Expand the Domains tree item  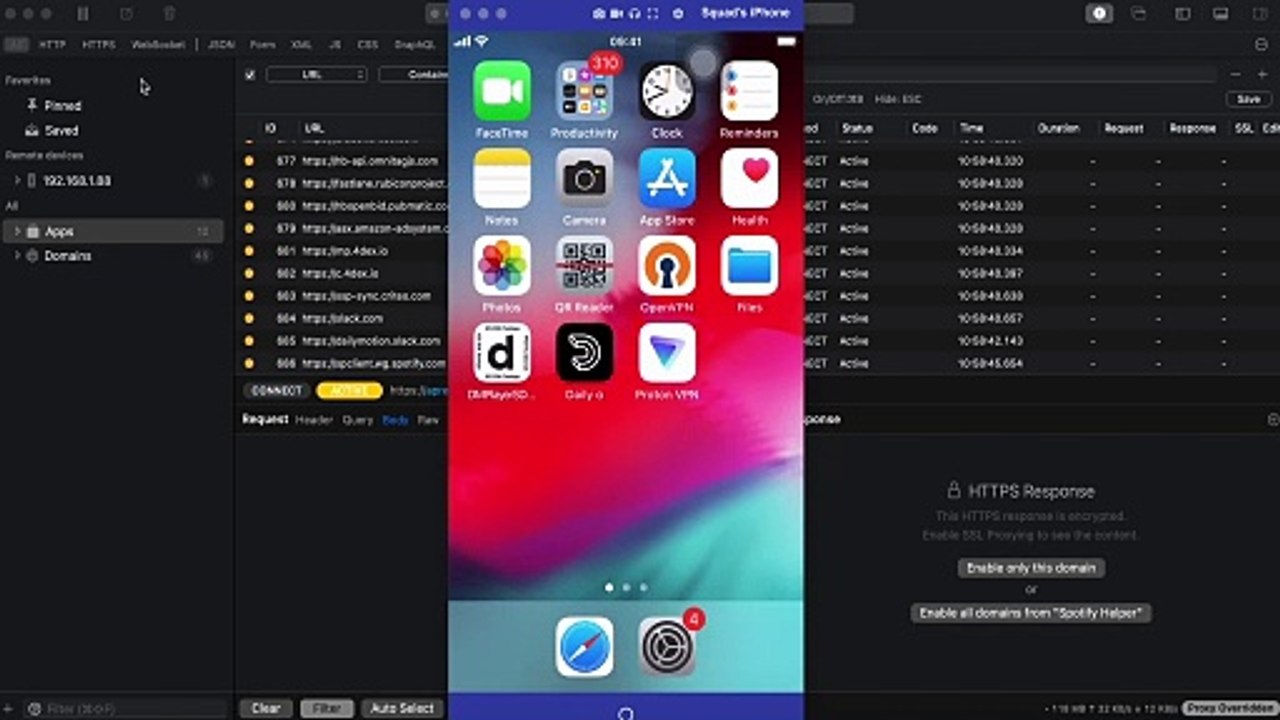[17, 256]
